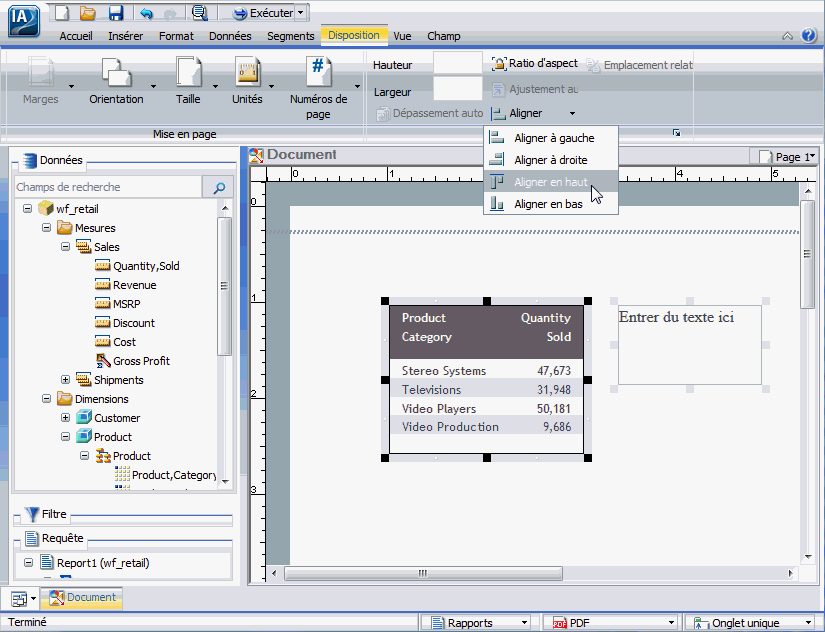
Task: Click the IA application menu button
Action: 24,21
